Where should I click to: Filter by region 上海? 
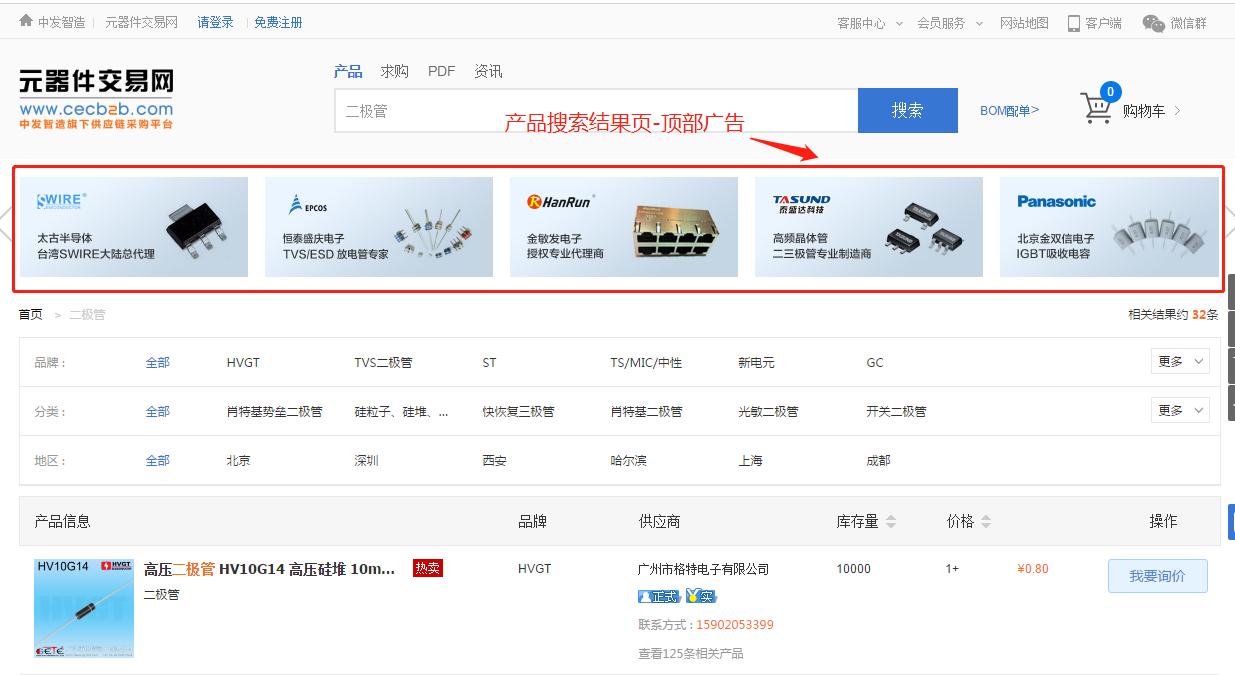click(750, 460)
